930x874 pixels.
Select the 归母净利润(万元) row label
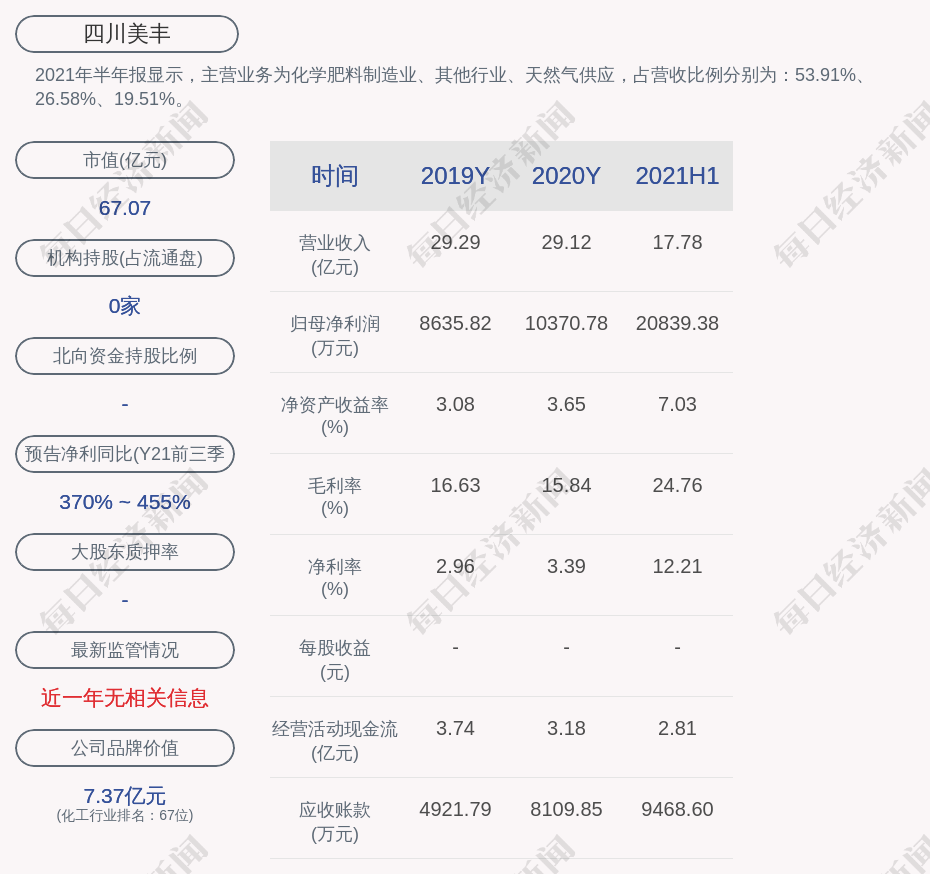coord(335,336)
